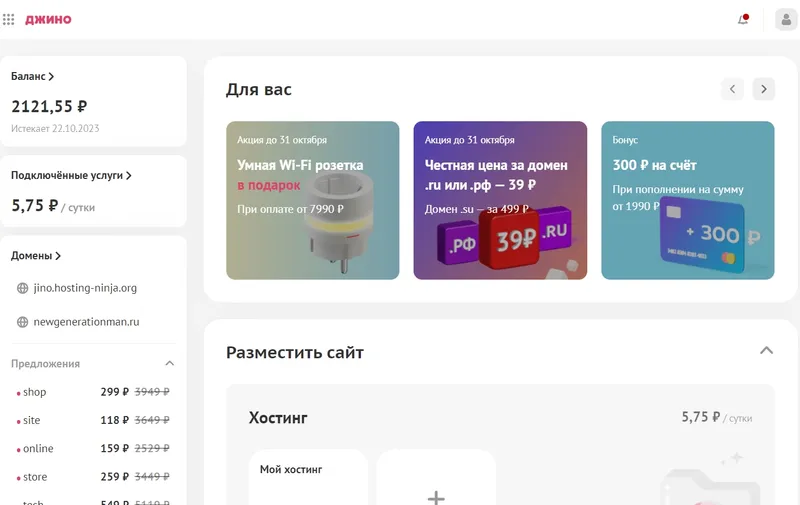Open the Wi-Fi розетка promo banner
The width and height of the screenshot is (800, 505).
pos(313,200)
